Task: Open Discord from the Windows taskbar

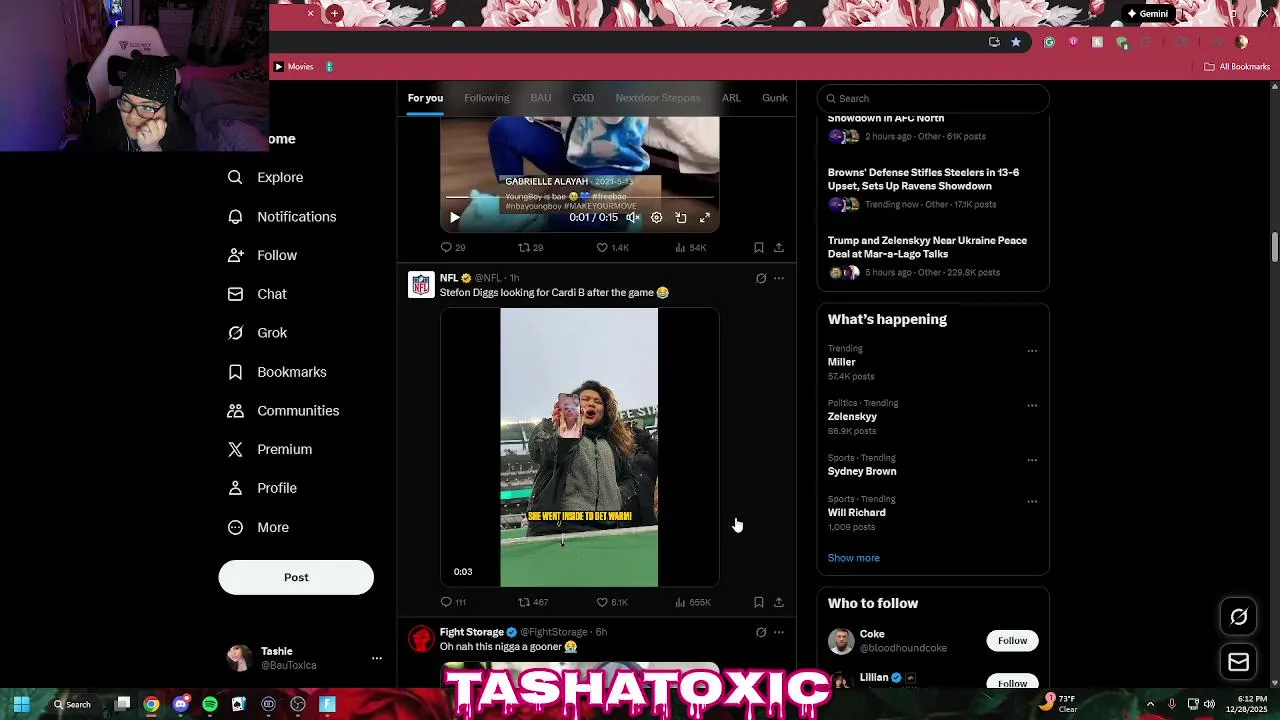Action: [180, 704]
